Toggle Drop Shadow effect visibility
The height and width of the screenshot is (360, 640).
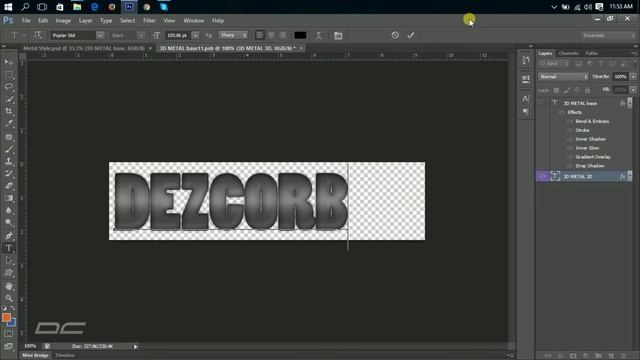pos(570,166)
